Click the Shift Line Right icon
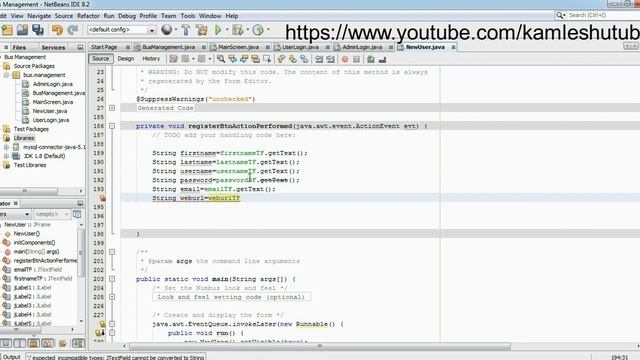The height and width of the screenshot is (360, 640). point(330,59)
